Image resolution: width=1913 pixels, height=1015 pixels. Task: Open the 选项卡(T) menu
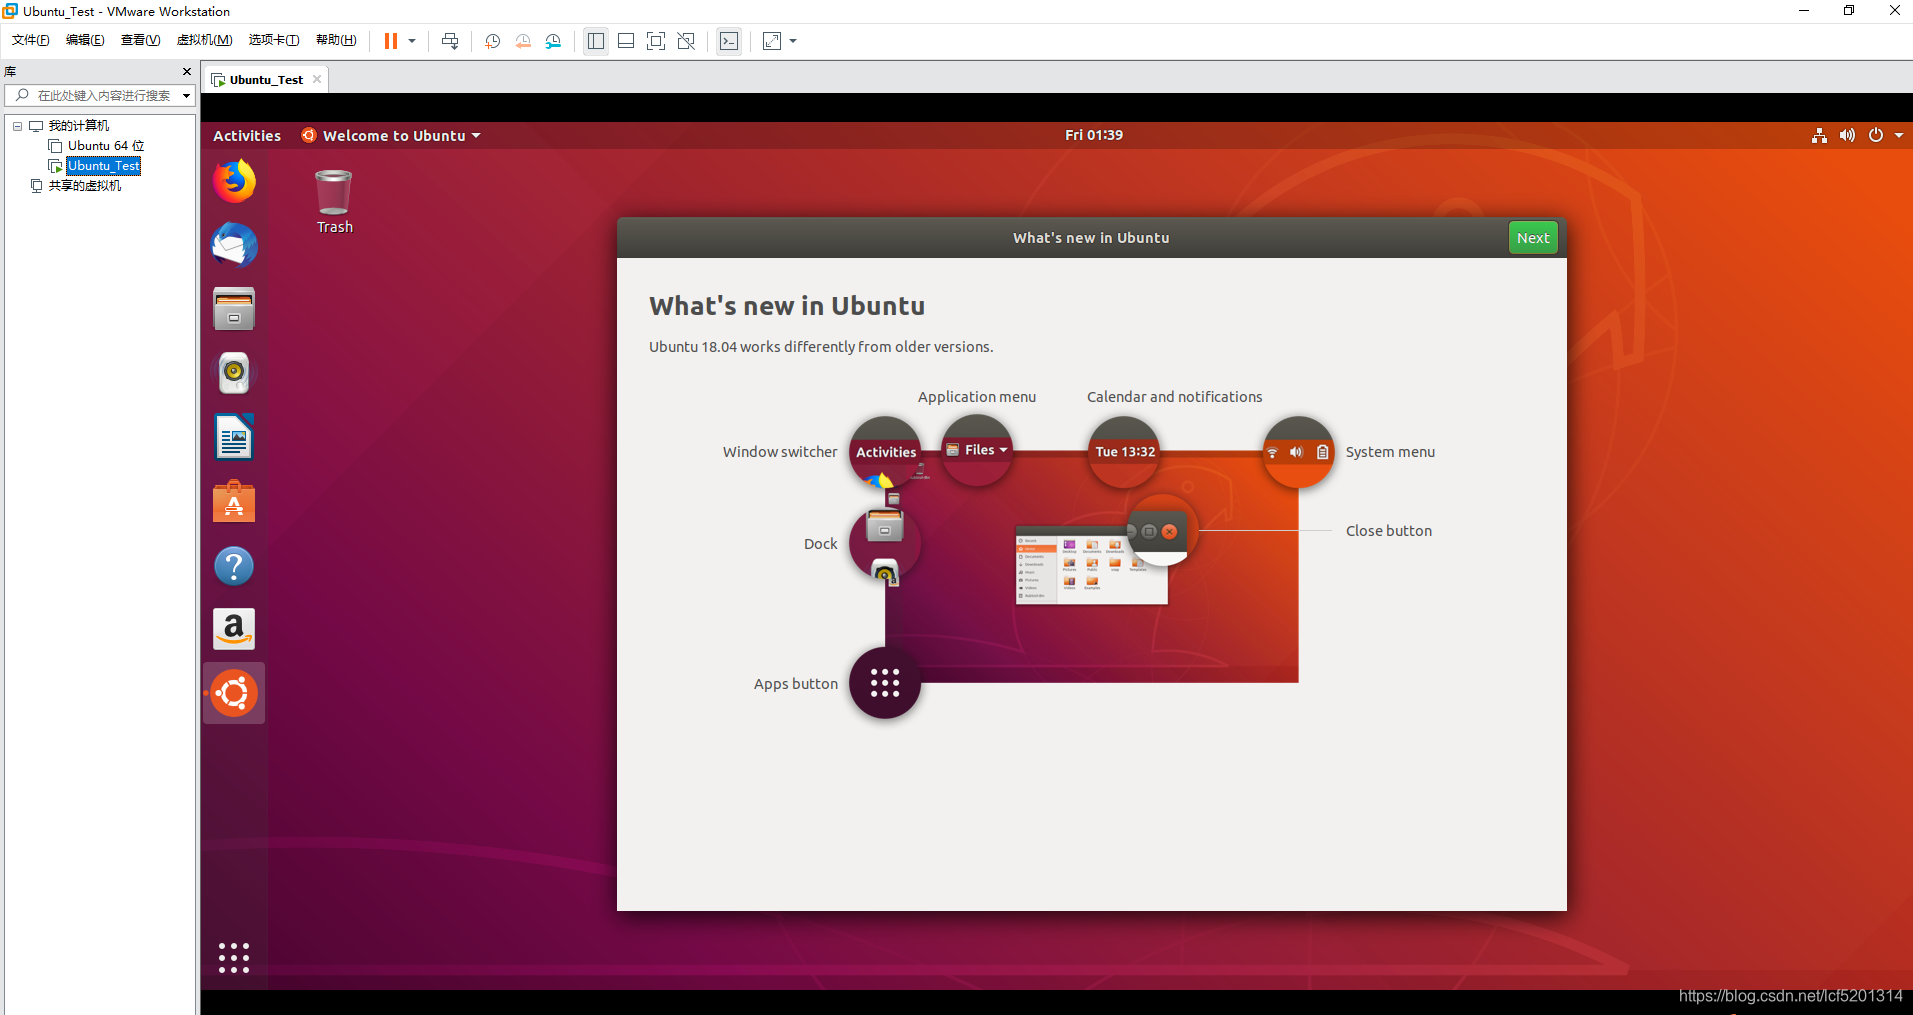274,40
